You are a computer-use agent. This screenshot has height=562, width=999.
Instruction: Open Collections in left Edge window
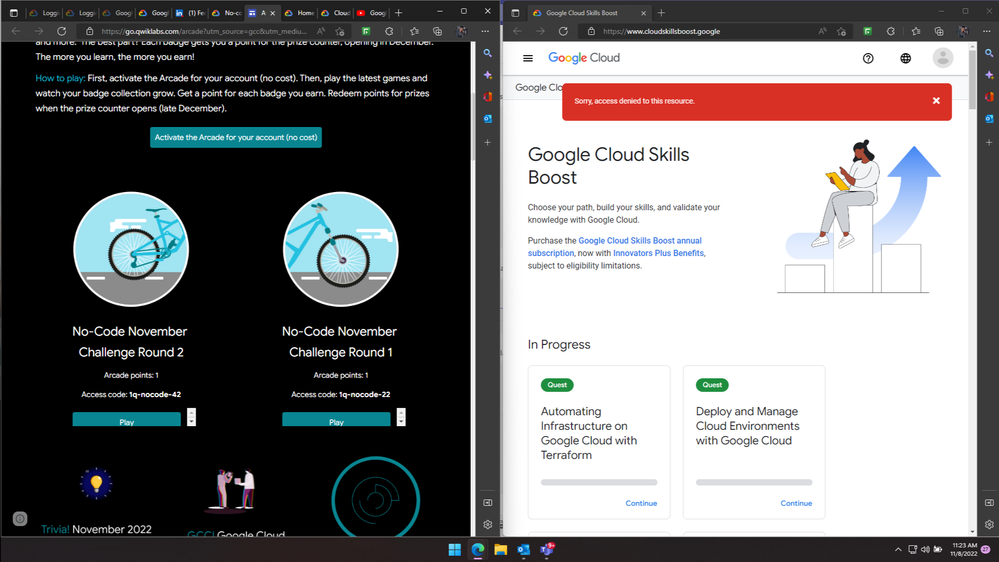click(x=438, y=31)
